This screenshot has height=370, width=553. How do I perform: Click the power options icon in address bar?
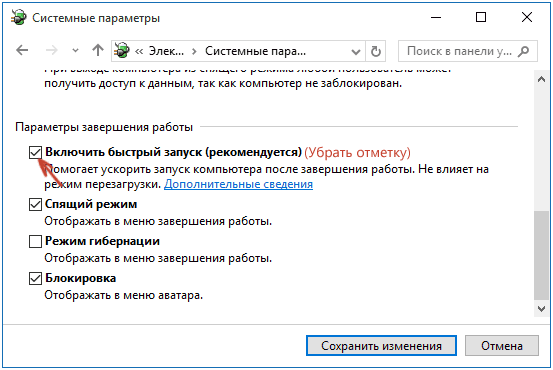click(122, 51)
